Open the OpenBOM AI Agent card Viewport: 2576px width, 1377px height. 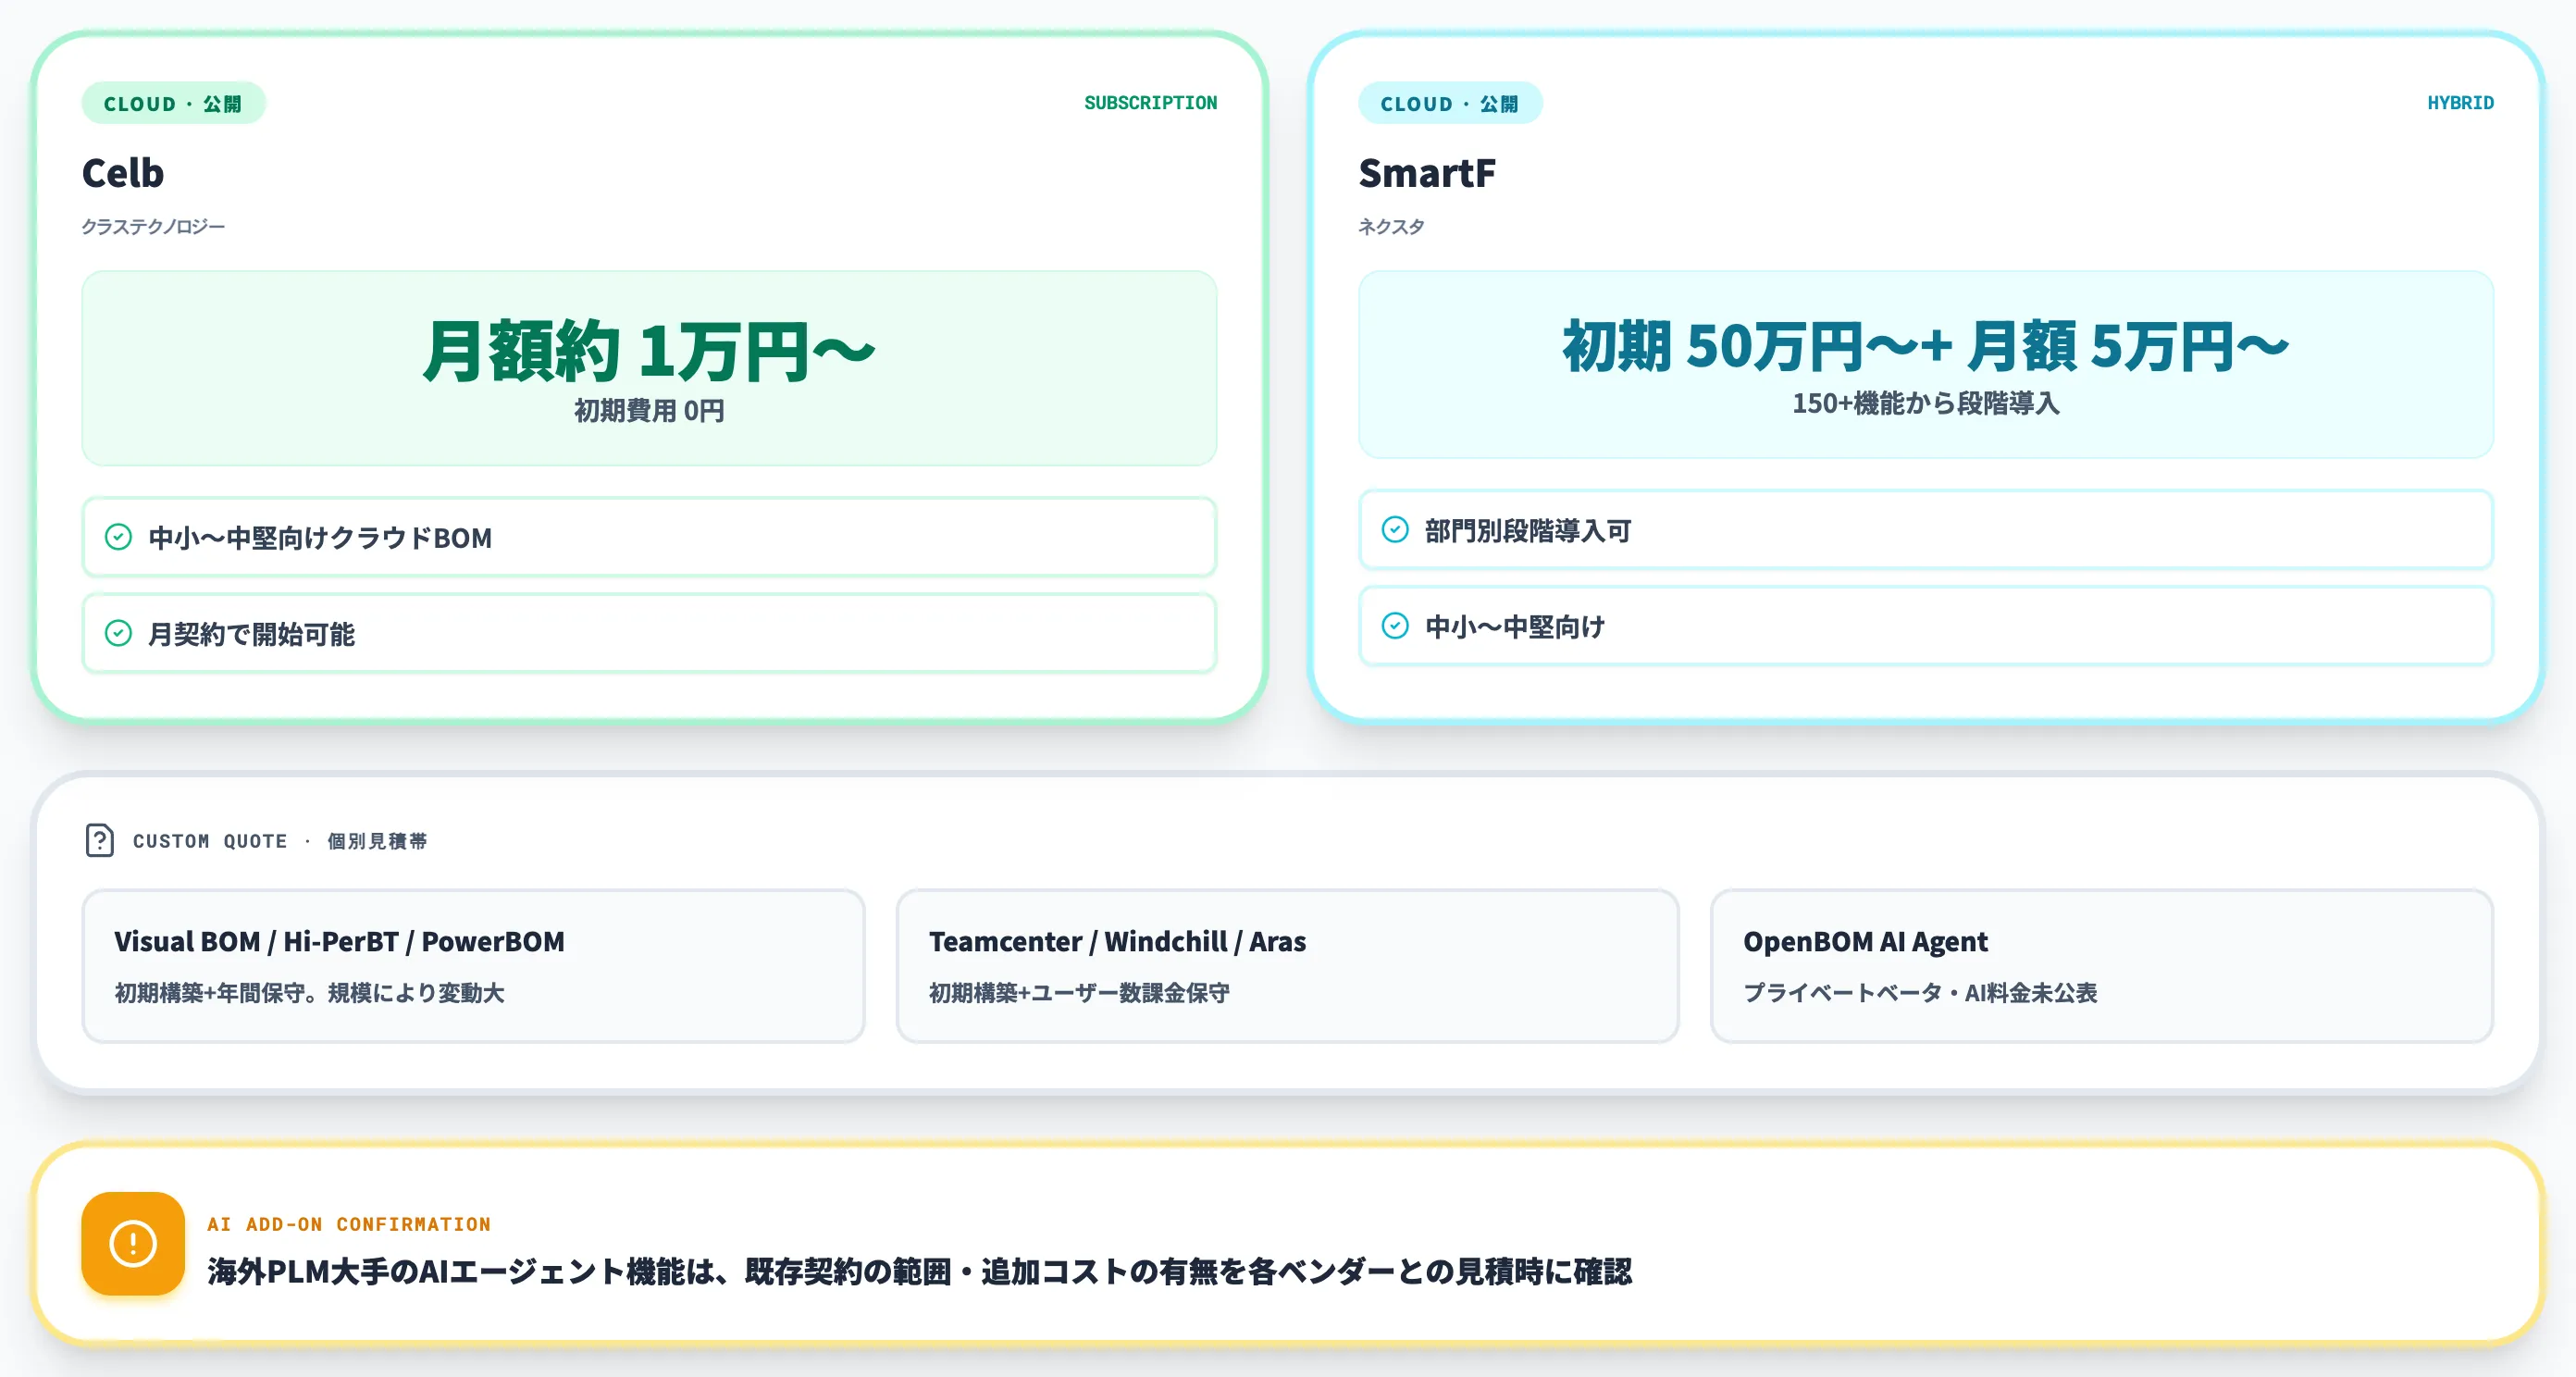[2102, 966]
